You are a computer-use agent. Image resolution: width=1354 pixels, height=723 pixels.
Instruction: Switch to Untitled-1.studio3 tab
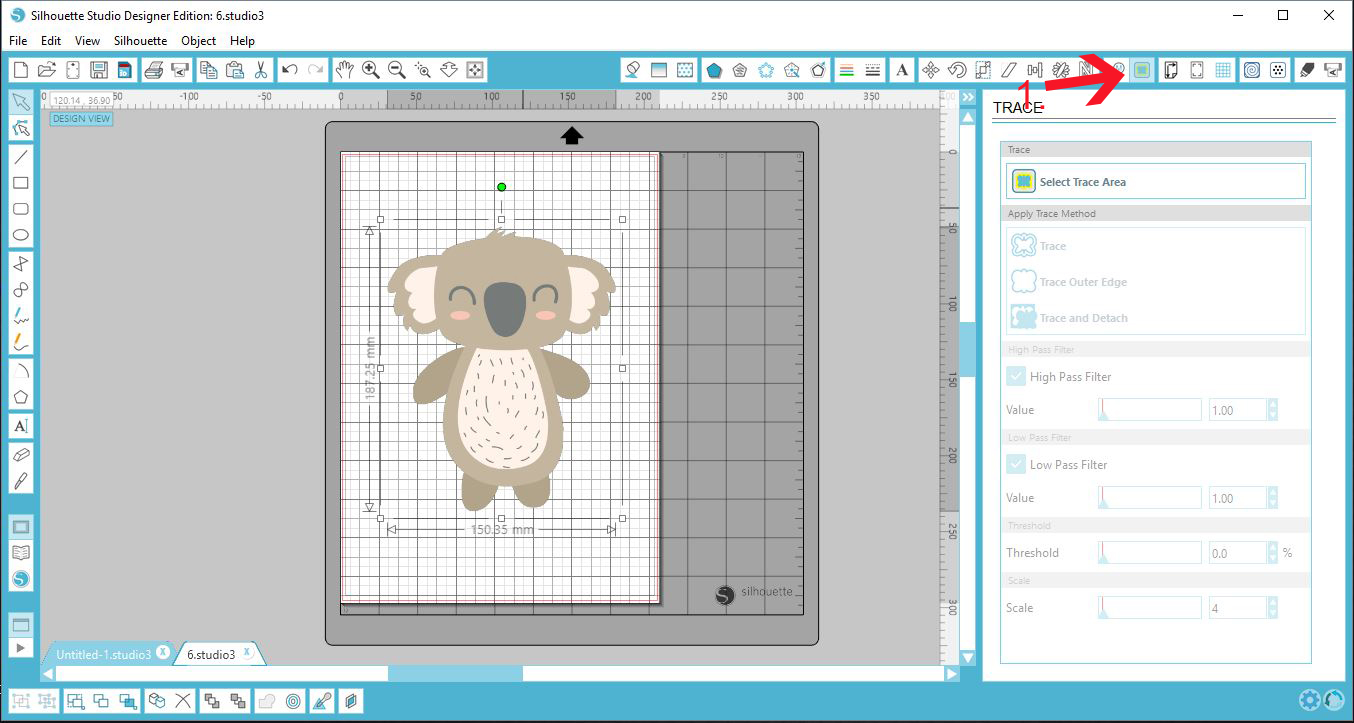[104, 655]
